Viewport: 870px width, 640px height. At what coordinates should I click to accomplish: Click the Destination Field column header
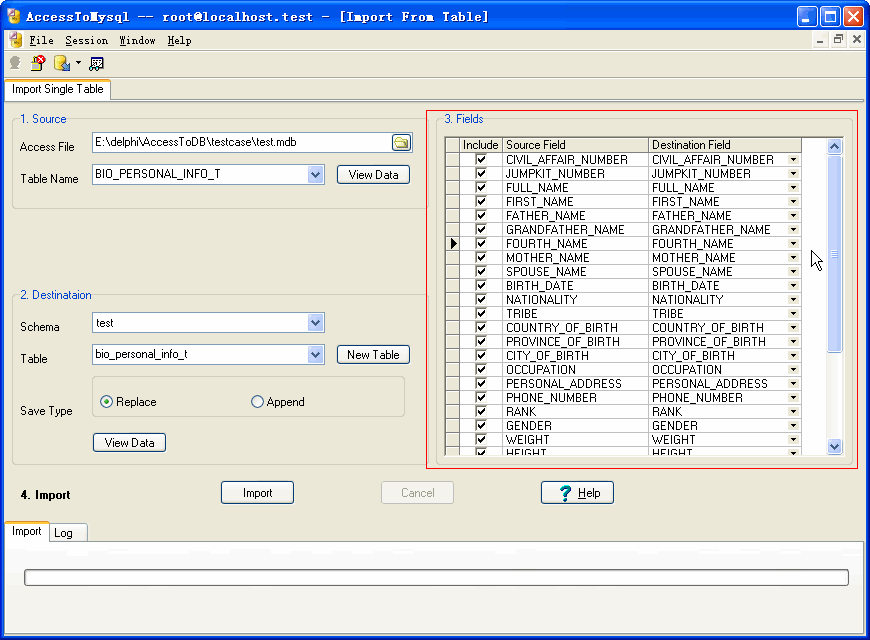coord(725,145)
